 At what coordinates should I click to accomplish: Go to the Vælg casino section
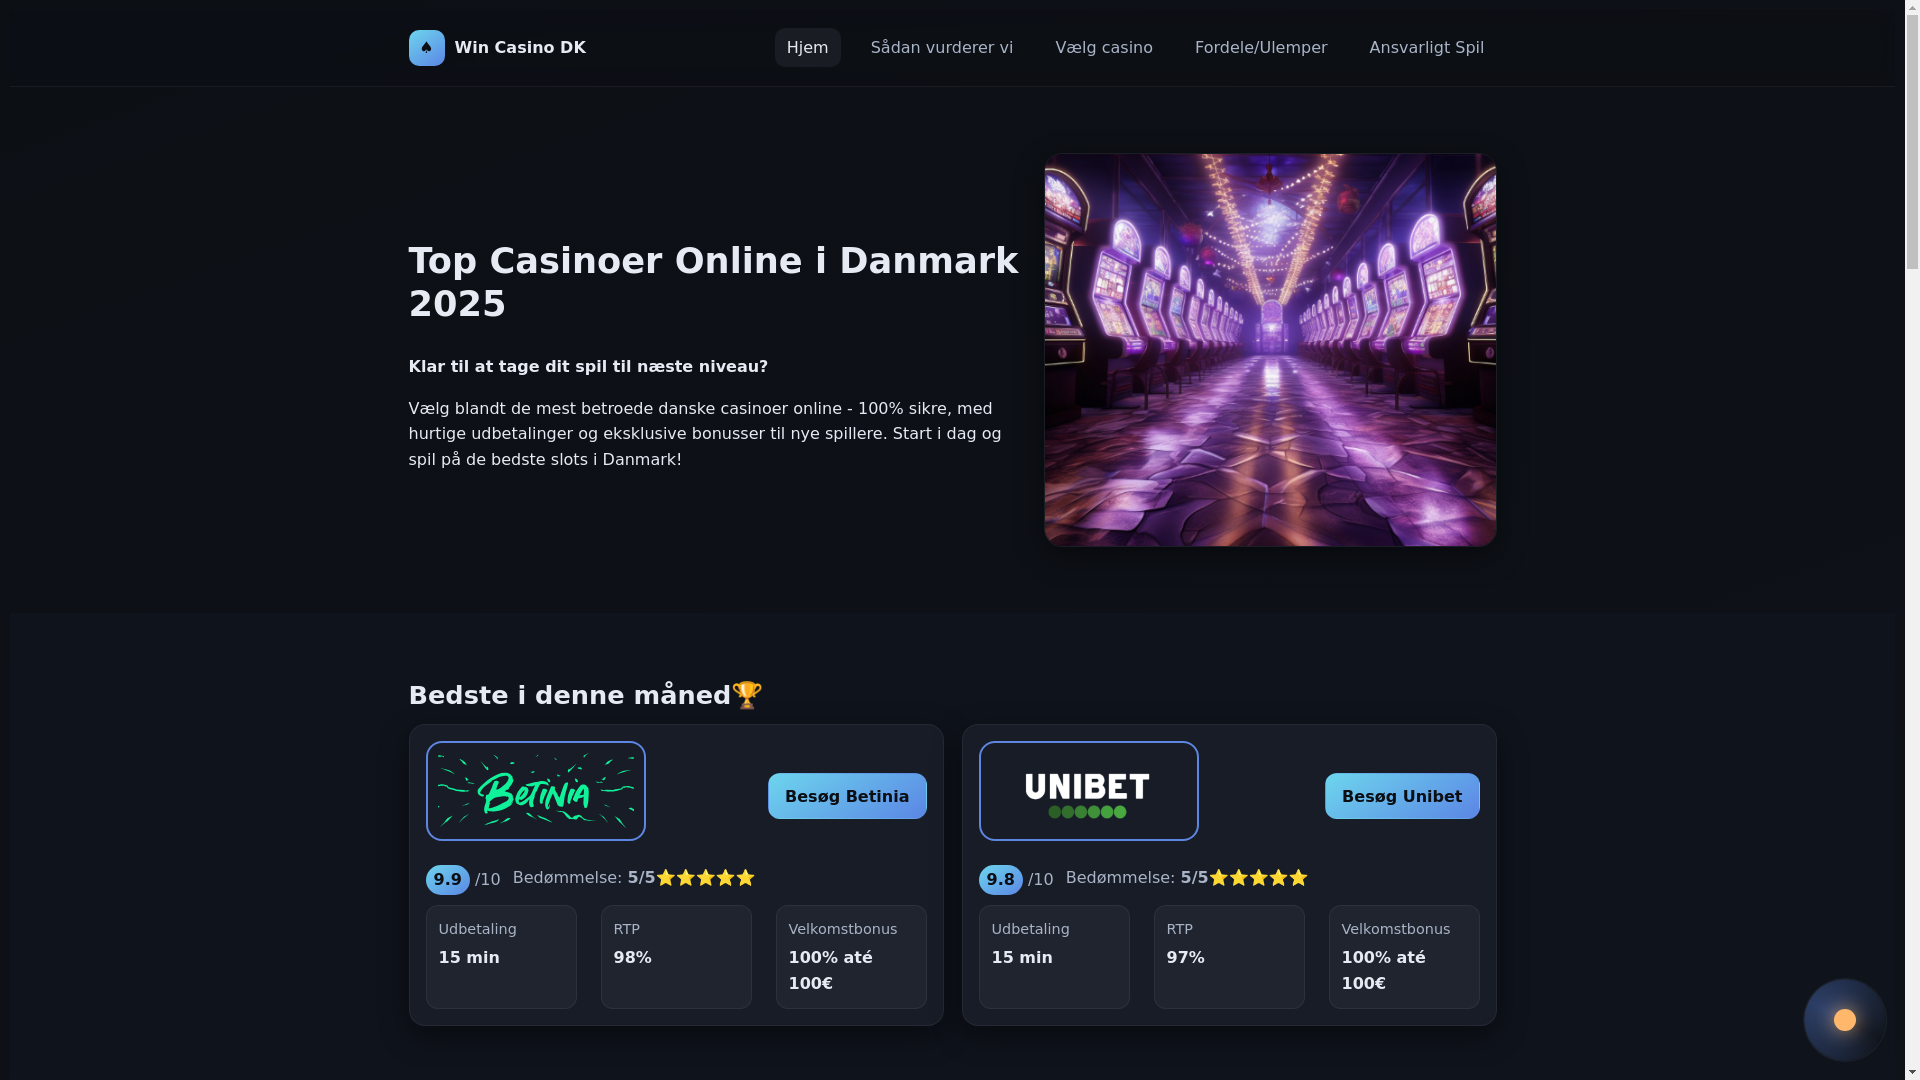click(1103, 48)
